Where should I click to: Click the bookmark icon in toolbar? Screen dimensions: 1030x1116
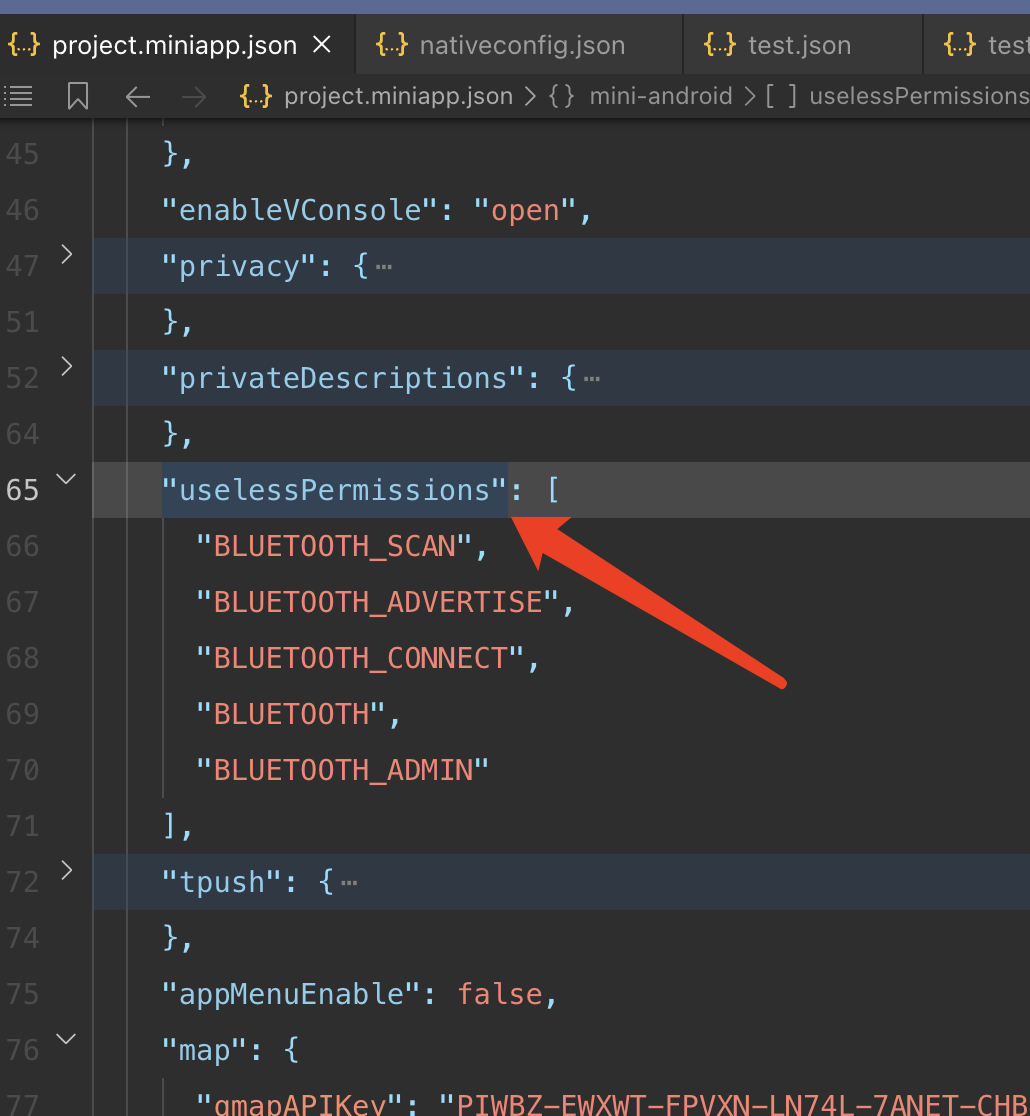pos(77,96)
